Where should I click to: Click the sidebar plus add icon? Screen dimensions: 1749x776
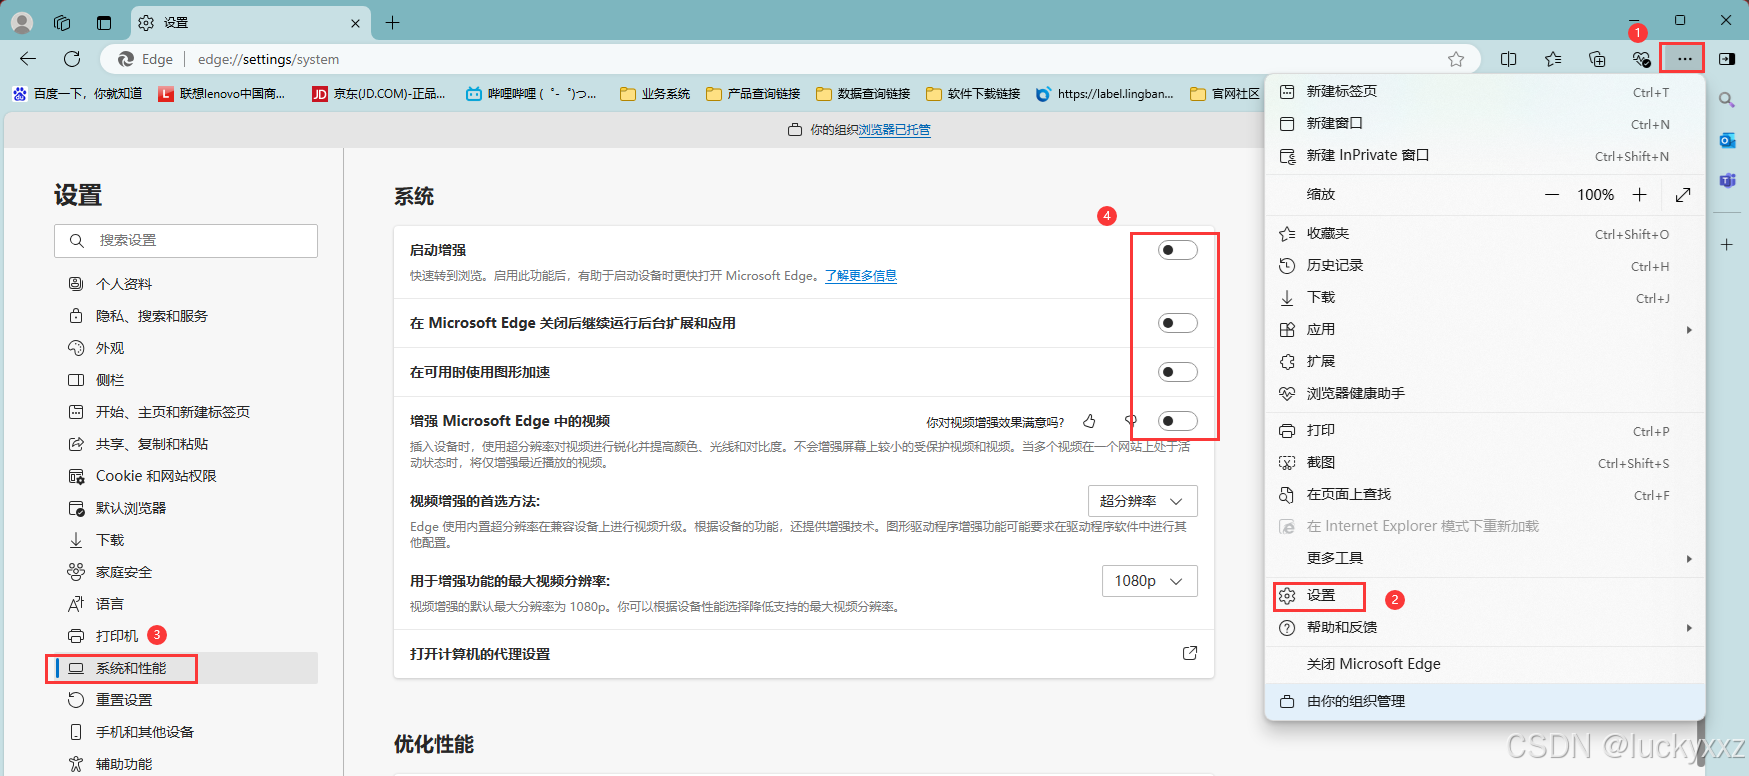pyautogui.click(x=1727, y=244)
